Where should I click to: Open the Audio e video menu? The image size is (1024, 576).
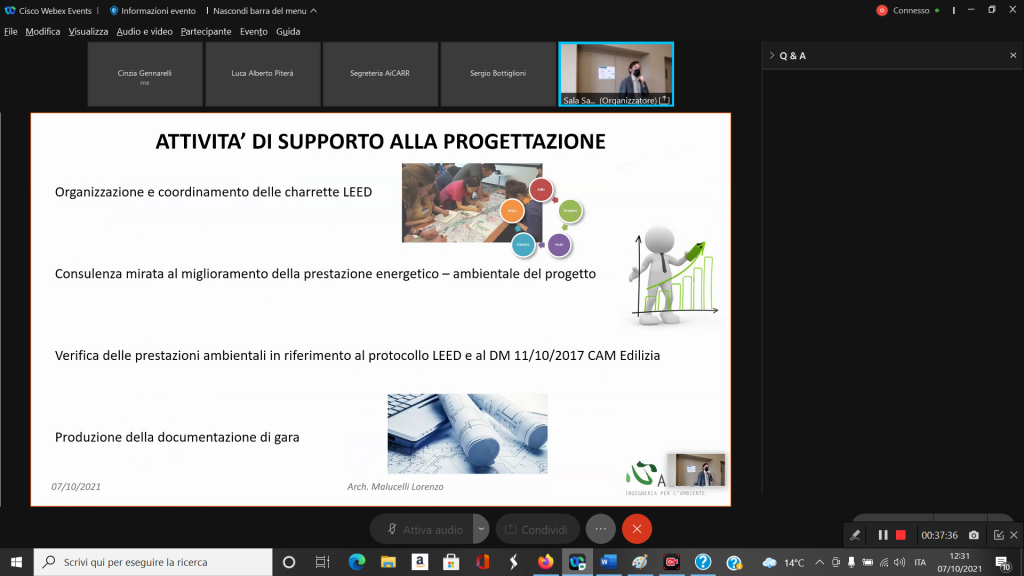point(144,31)
